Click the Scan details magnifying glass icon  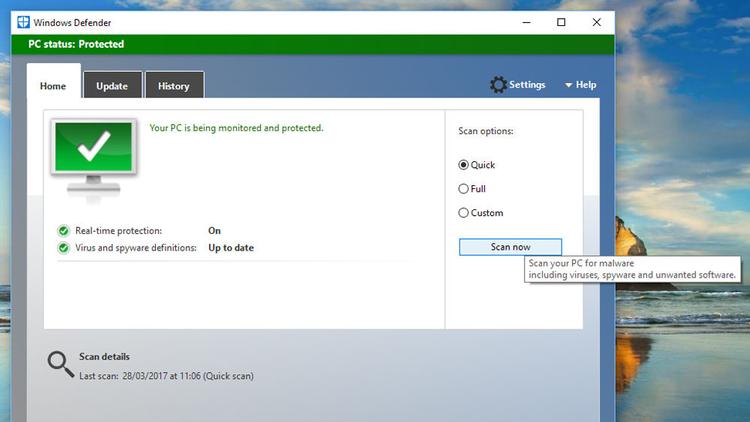pos(60,365)
